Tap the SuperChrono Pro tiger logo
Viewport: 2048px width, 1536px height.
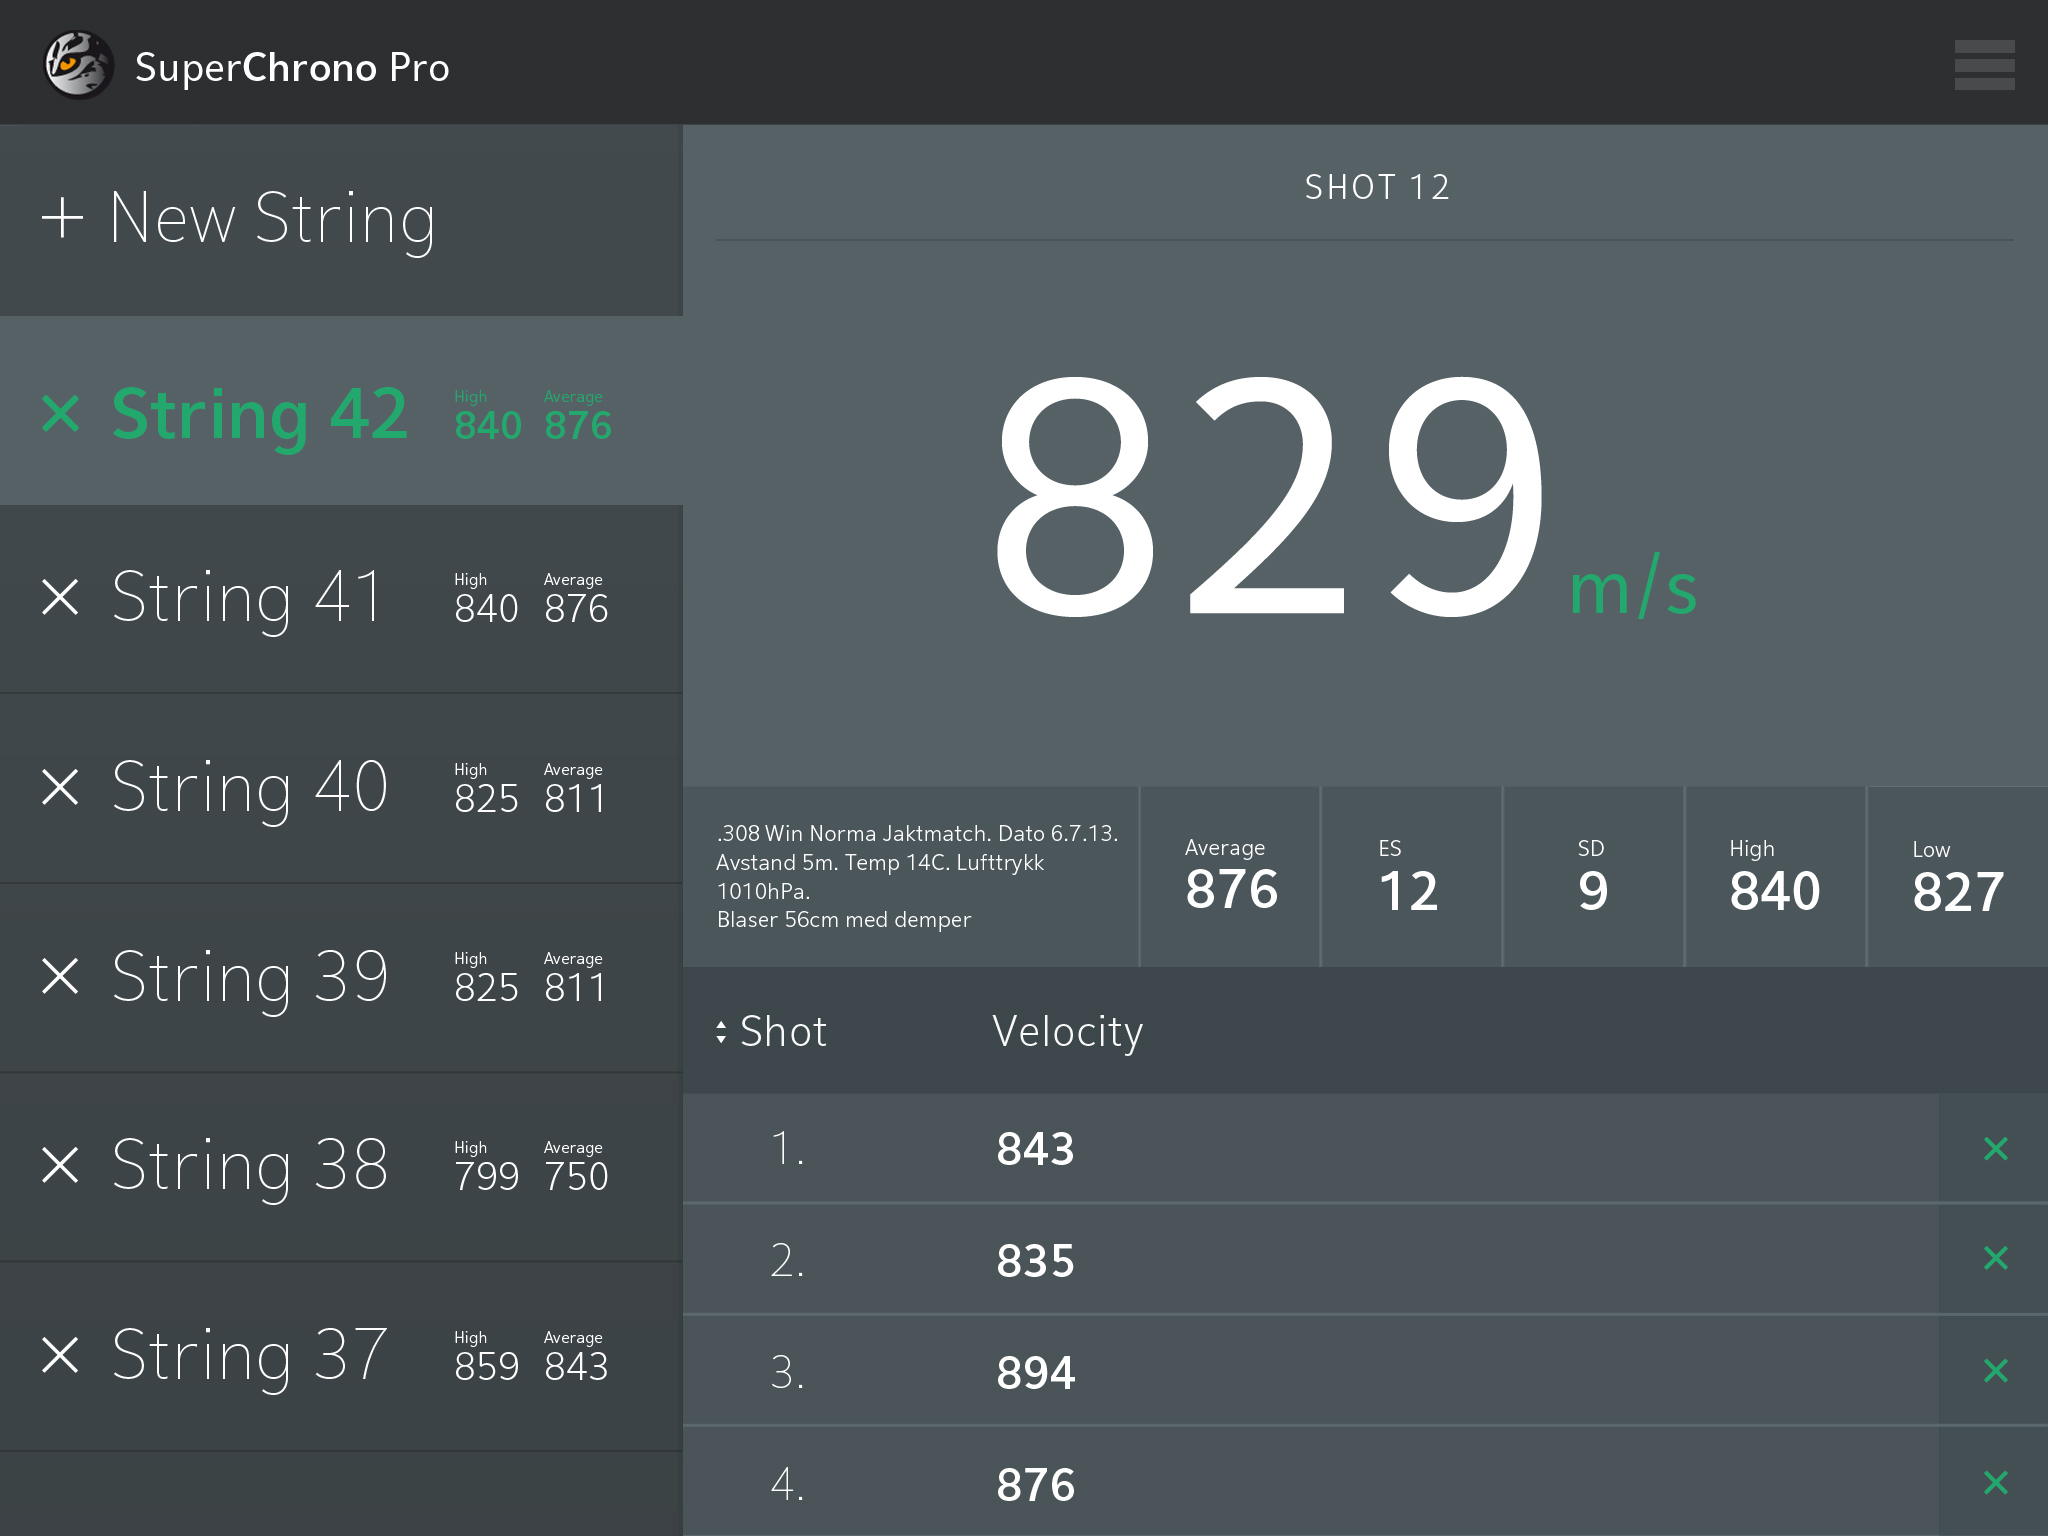[78, 65]
